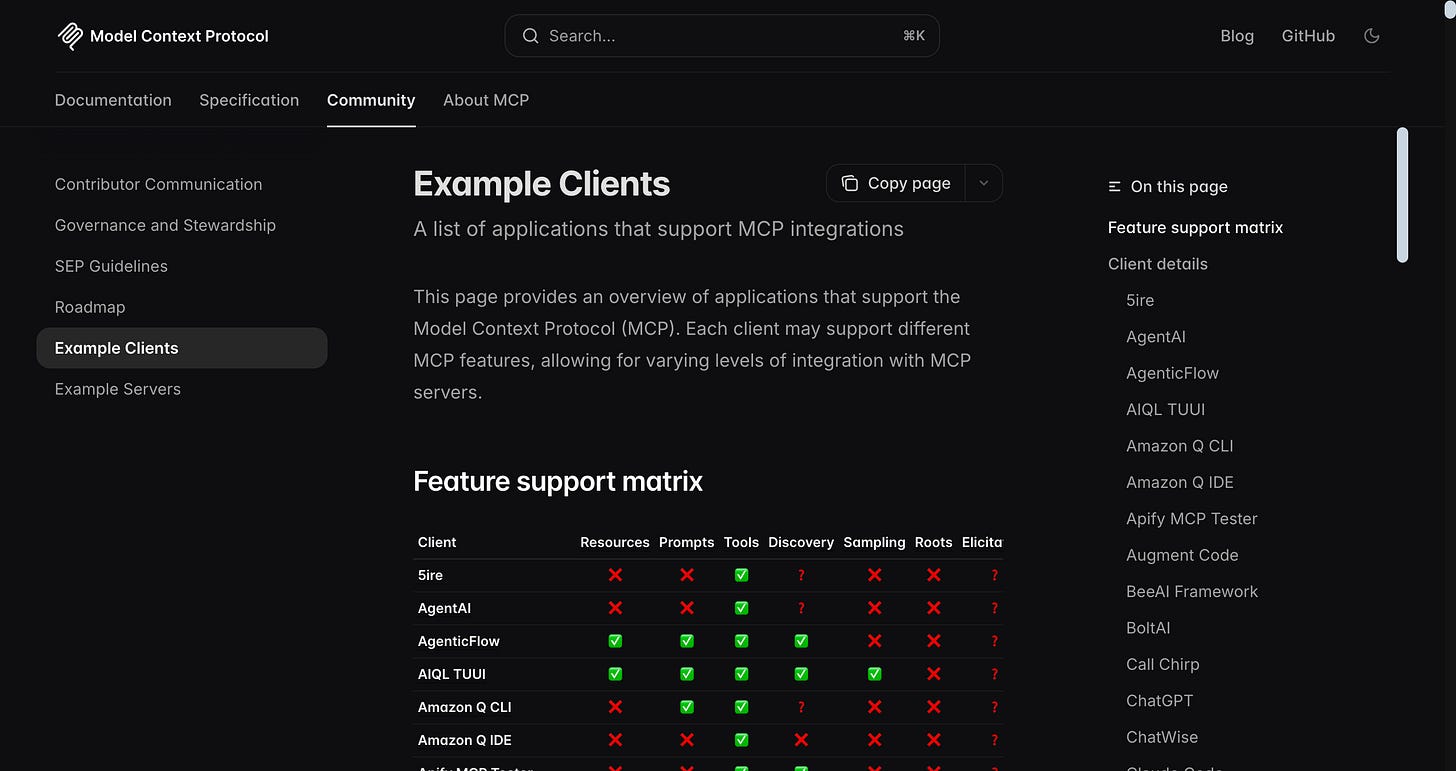This screenshot has height=771, width=1456.
Task: Jump to Apify MCP Tester in outline
Action: pos(1192,519)
